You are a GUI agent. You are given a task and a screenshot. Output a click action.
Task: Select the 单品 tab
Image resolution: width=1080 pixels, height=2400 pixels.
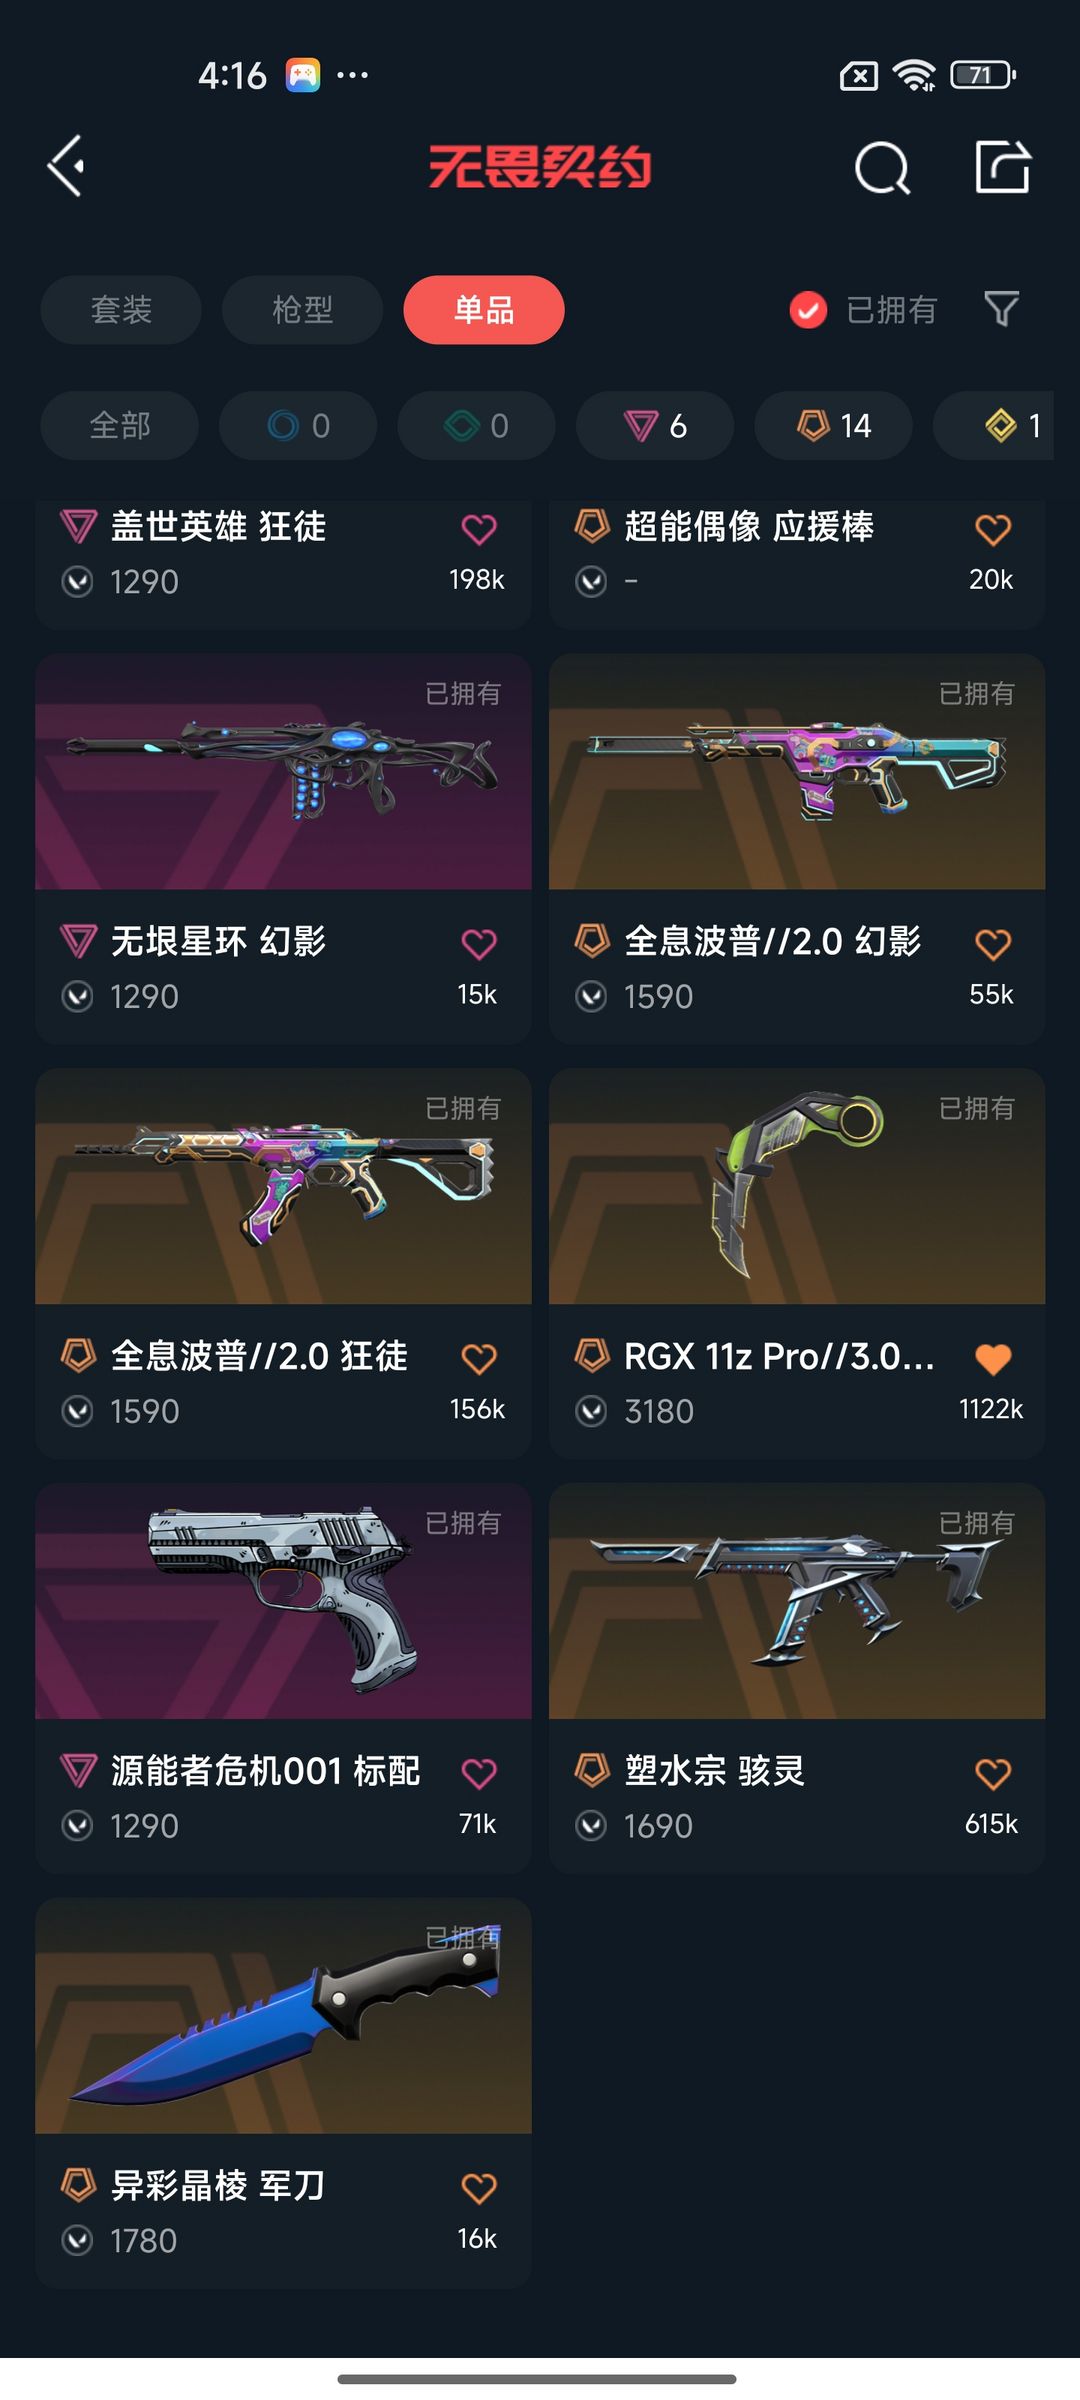click(484, 310)
